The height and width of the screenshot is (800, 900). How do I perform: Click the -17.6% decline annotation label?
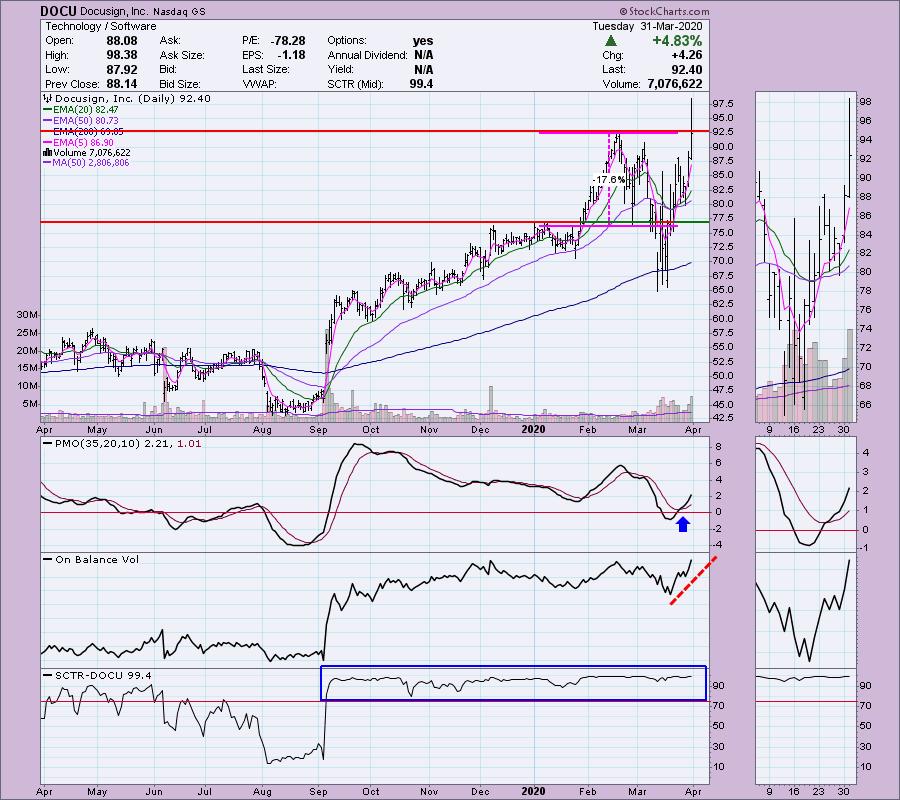coord(608,180)
